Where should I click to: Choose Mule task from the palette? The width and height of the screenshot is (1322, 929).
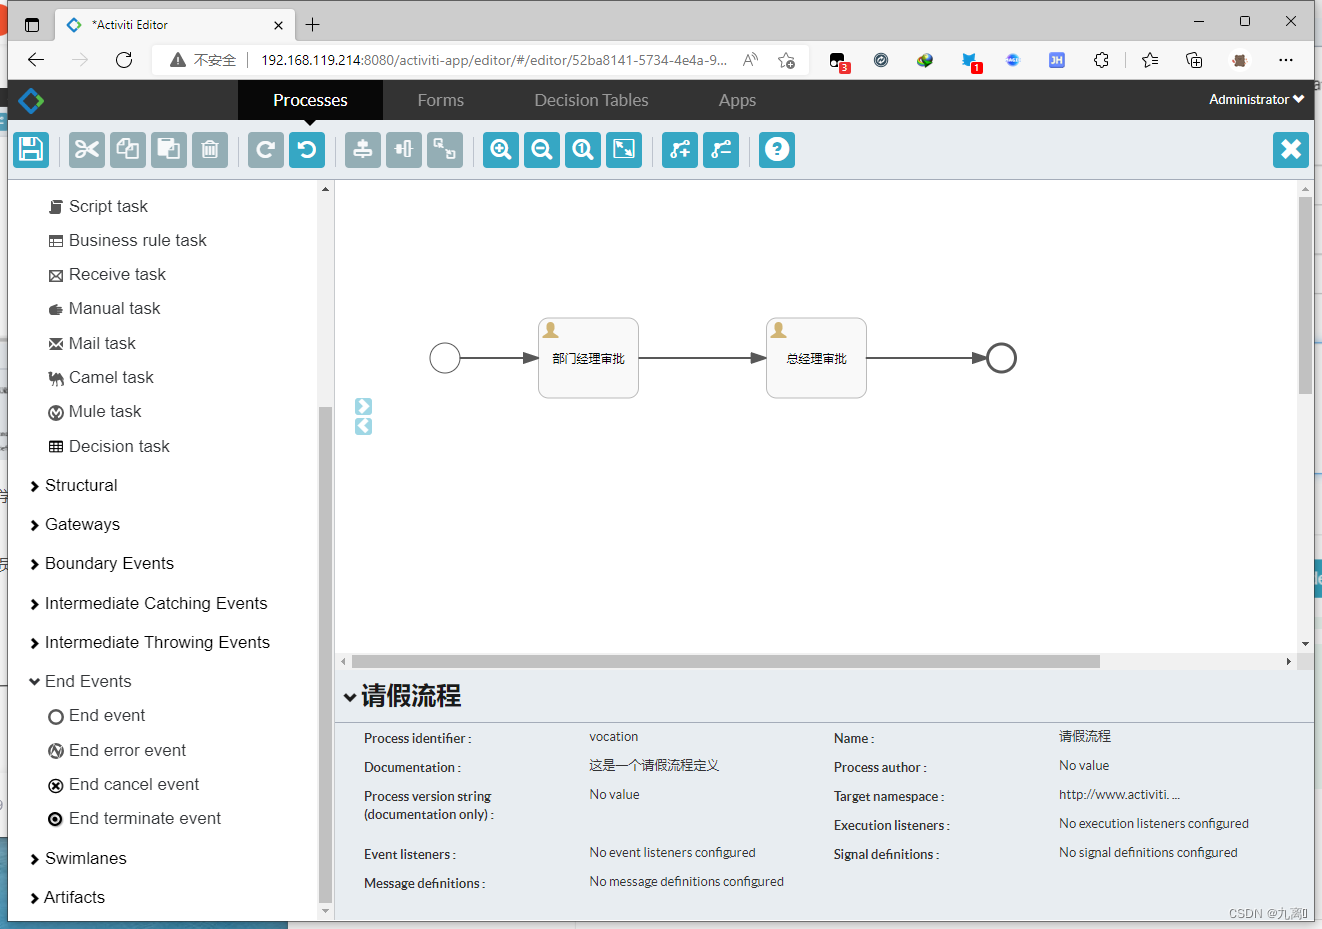pyautogui.click(x=95, y=412)
